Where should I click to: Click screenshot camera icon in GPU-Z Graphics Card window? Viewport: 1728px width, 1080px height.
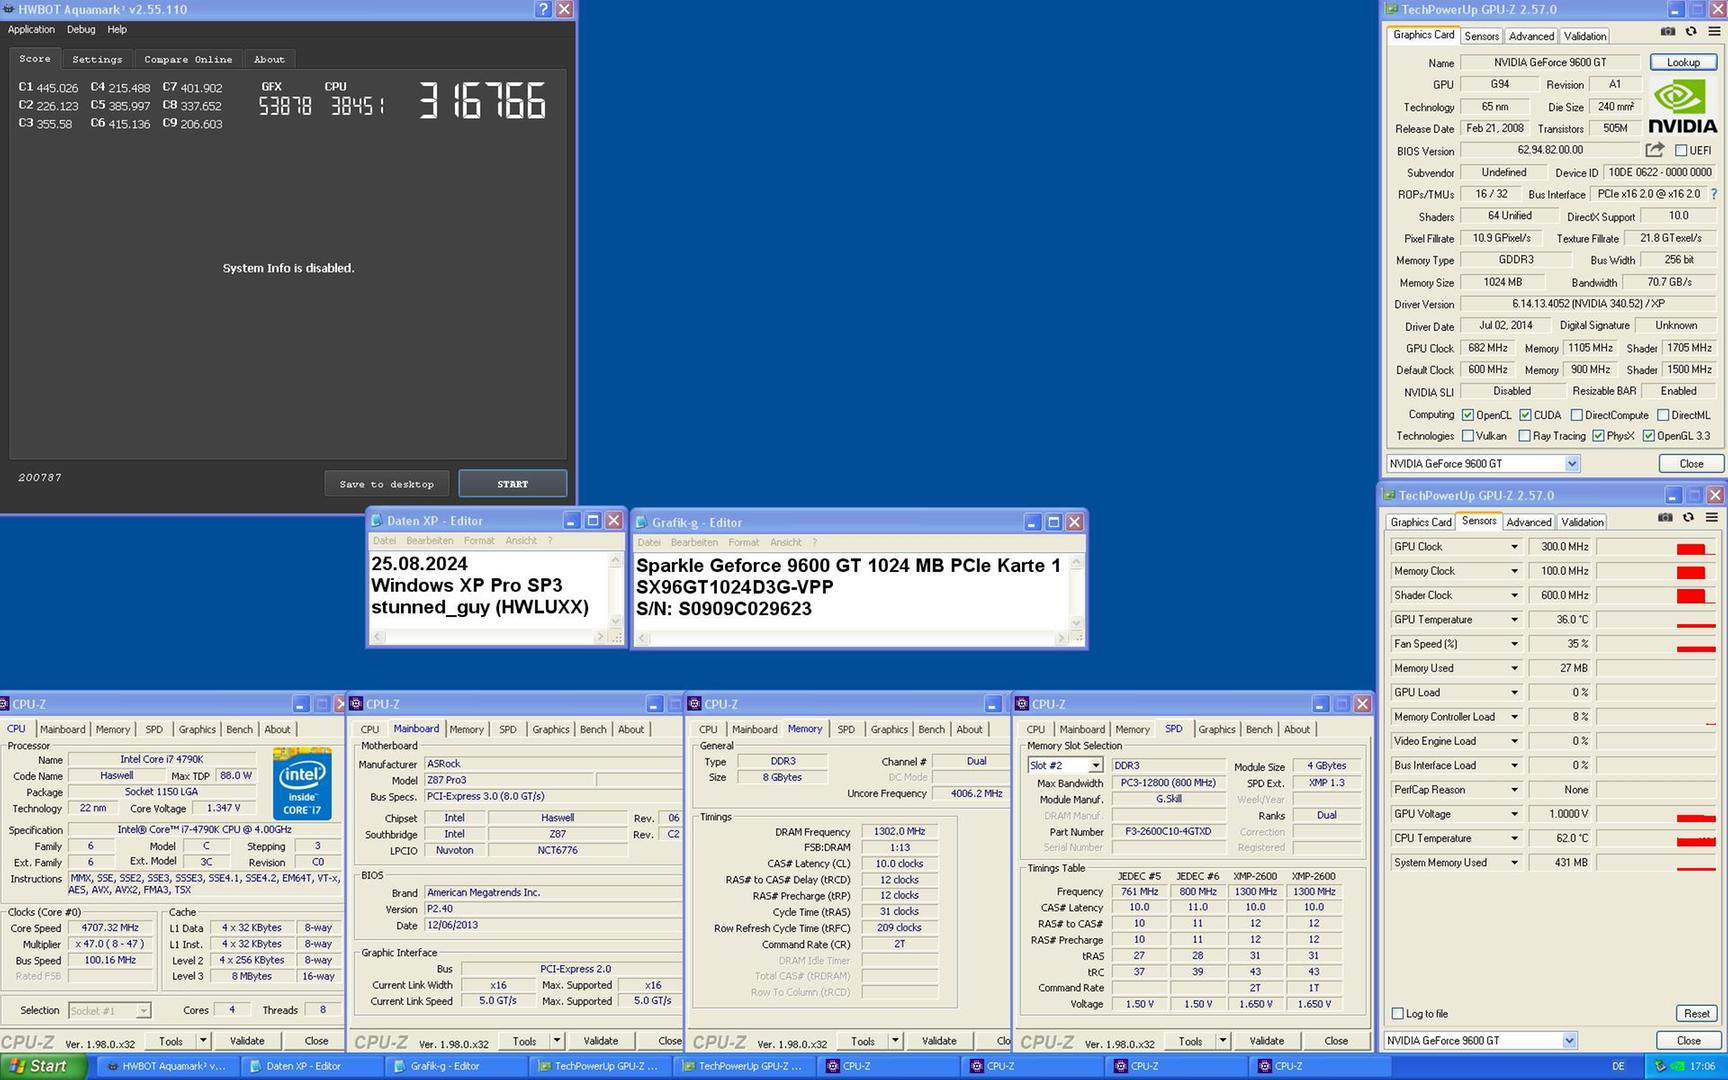coord(1667,32)
